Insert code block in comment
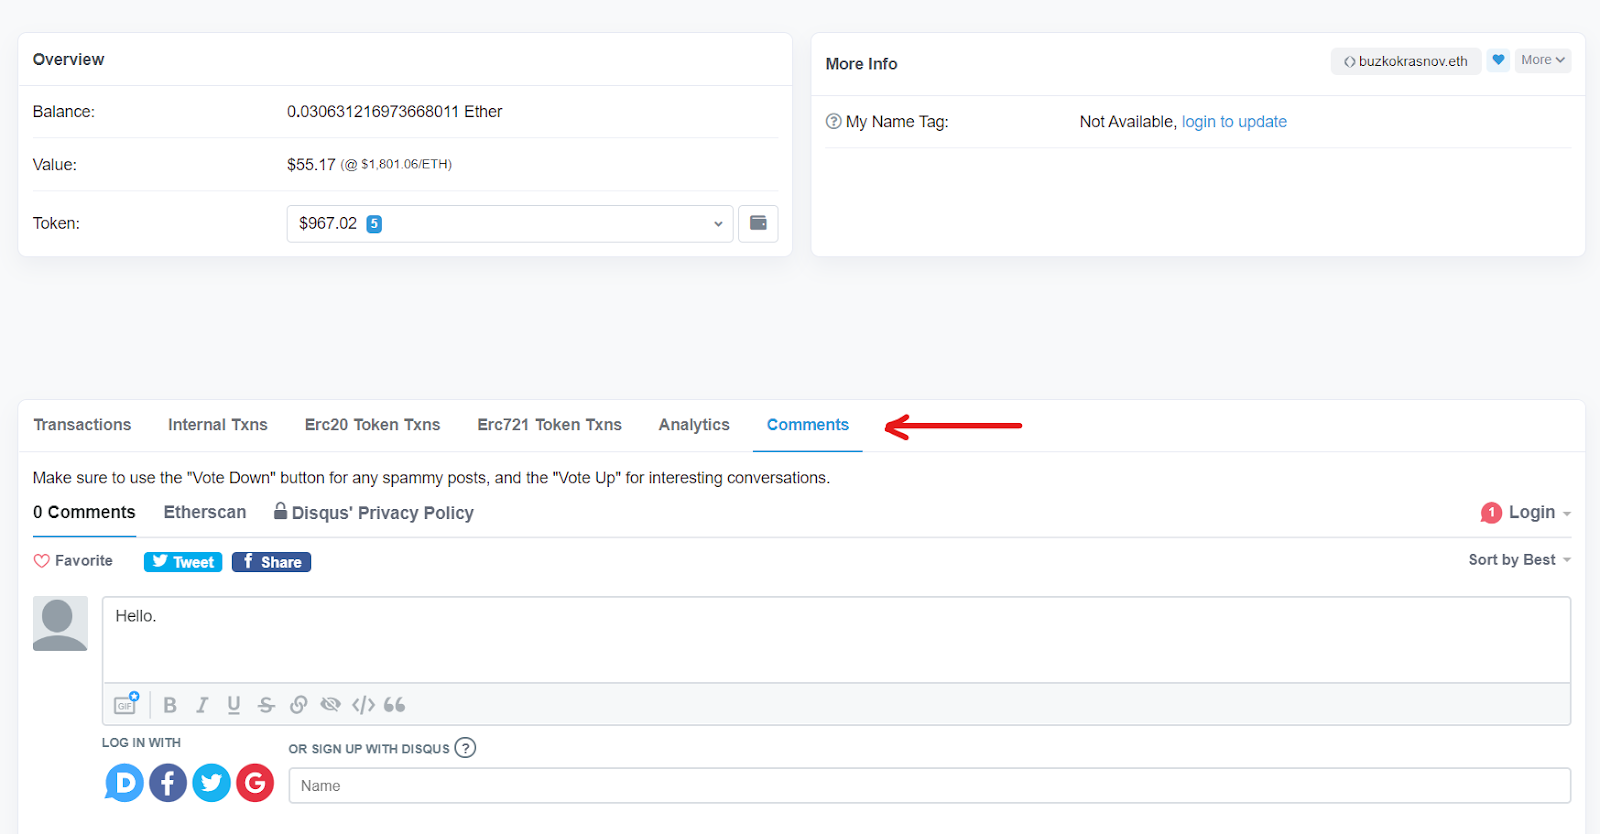Viewport: 1600px width, 834px height. tap(363, 705)
